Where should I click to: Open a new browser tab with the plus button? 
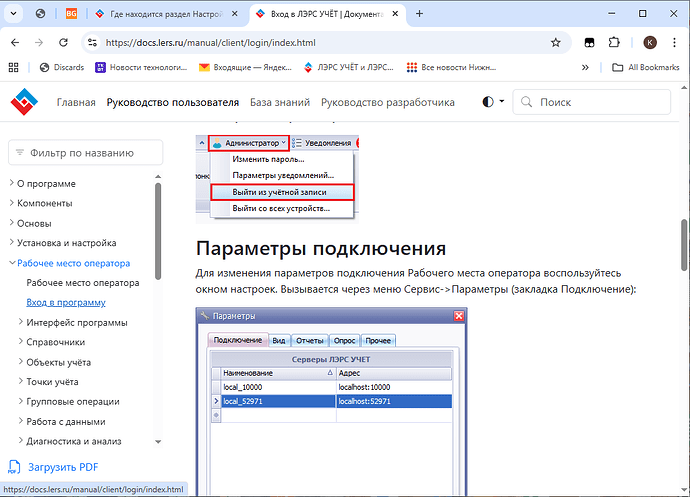(419, 15)
